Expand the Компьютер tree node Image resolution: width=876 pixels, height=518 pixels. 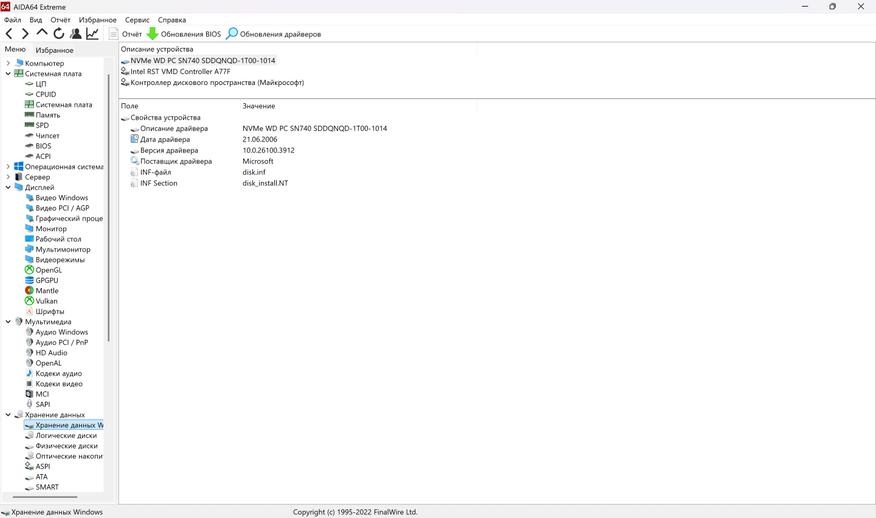8,63
